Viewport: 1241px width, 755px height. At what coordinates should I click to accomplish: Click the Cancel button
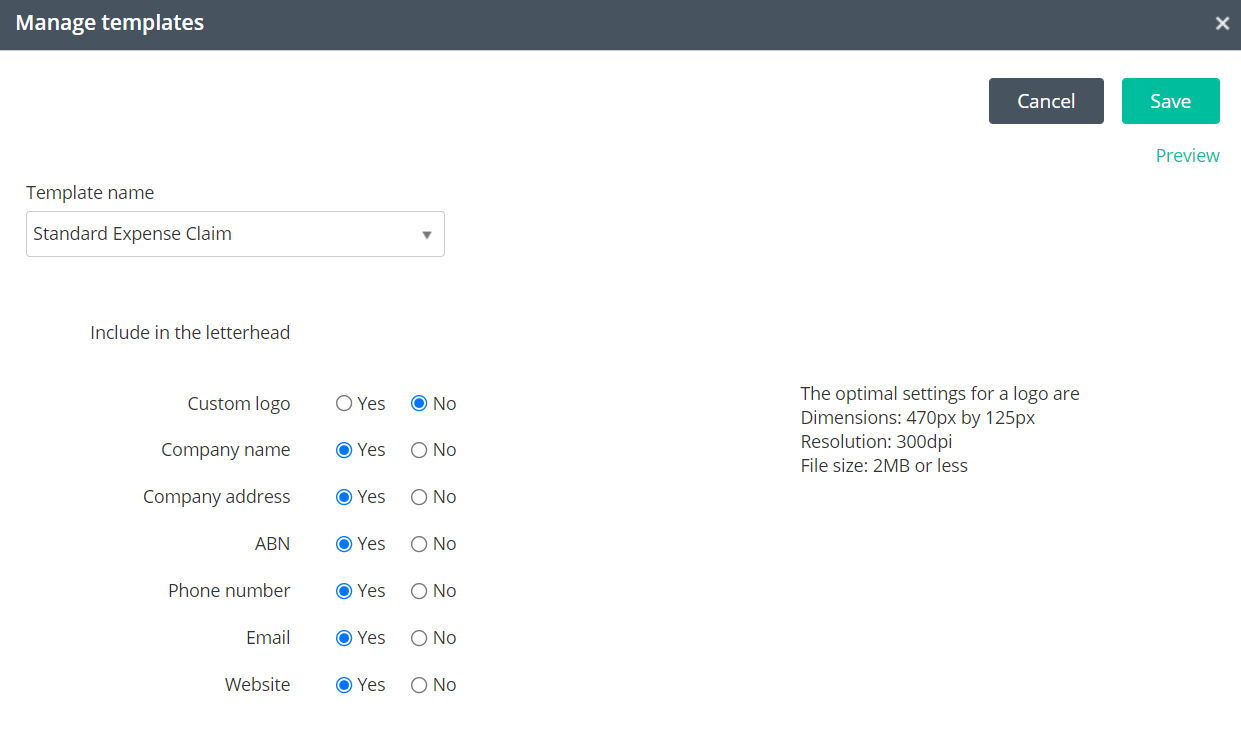click(1046, 101)
